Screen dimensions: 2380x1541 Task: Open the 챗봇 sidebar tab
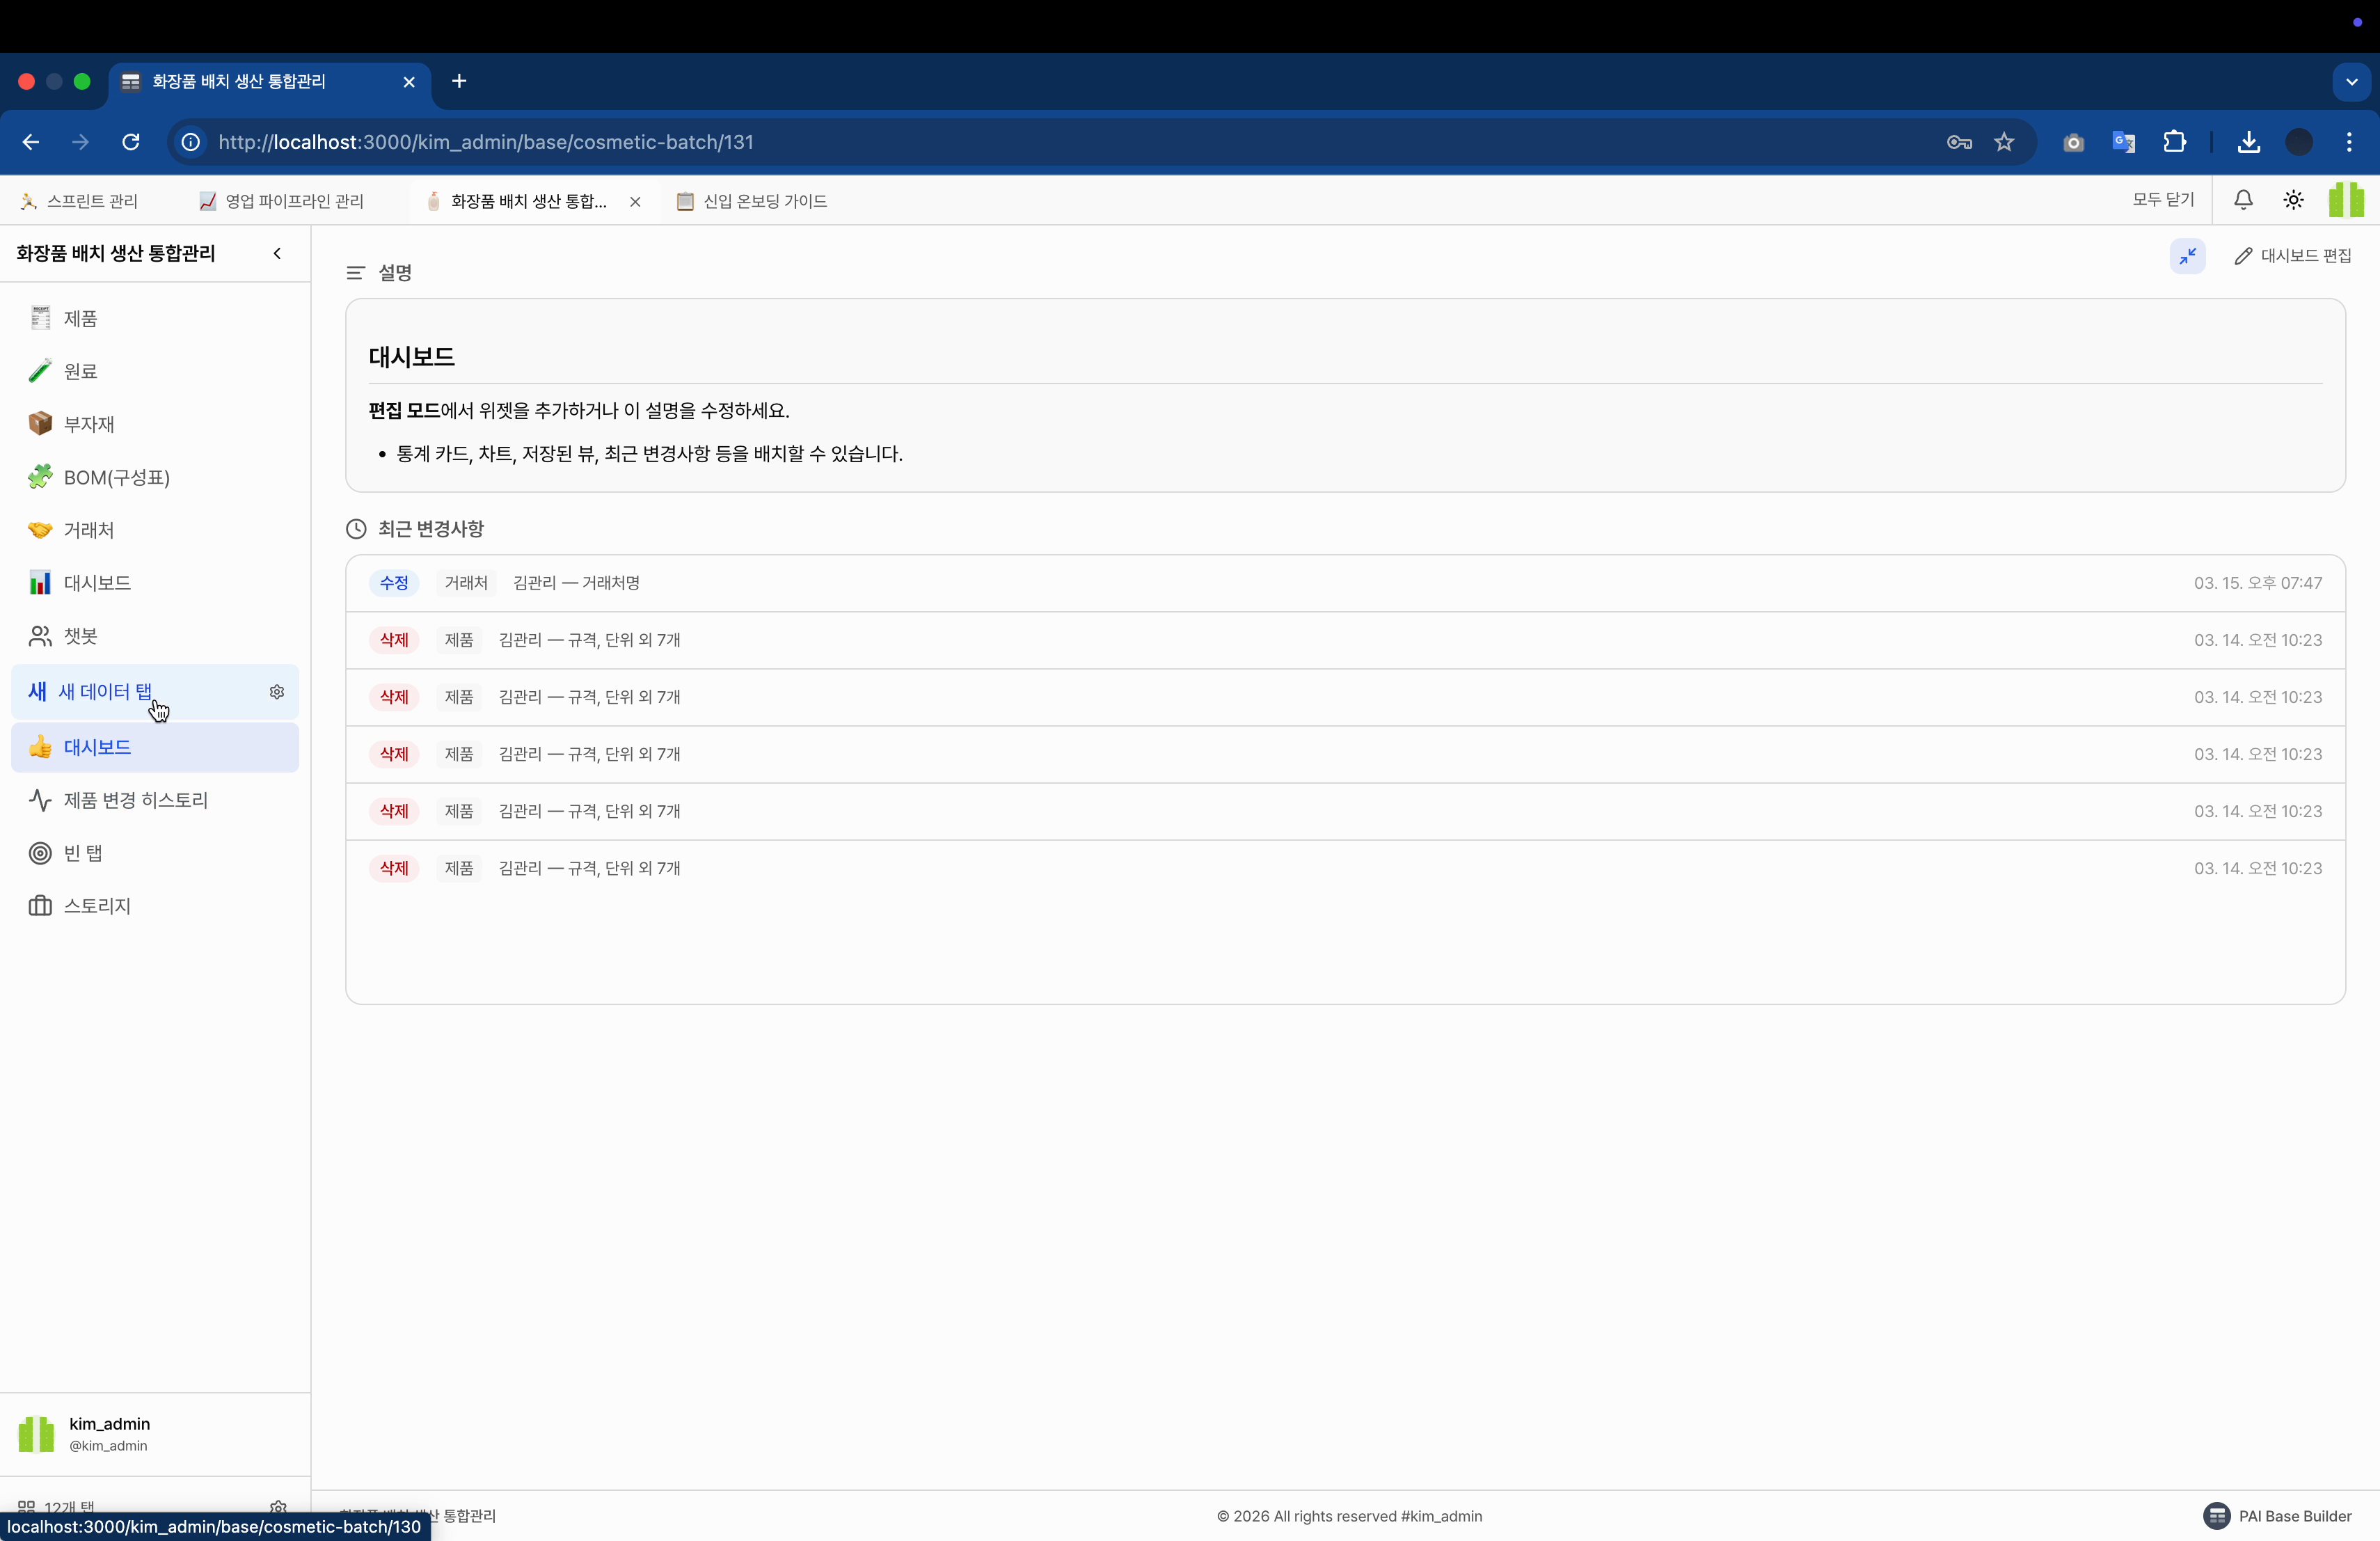(80, 636)
